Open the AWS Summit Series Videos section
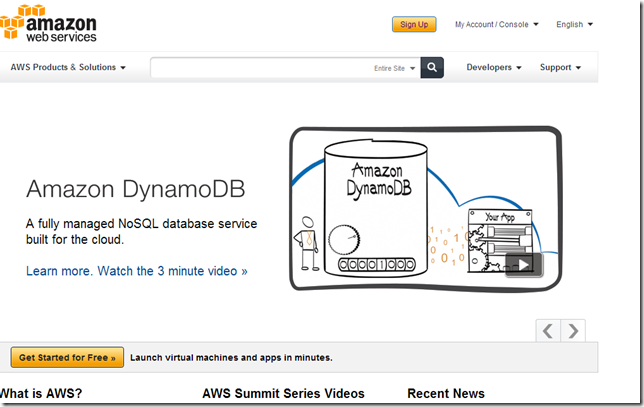The image size is (644, 407). point(283,394)
